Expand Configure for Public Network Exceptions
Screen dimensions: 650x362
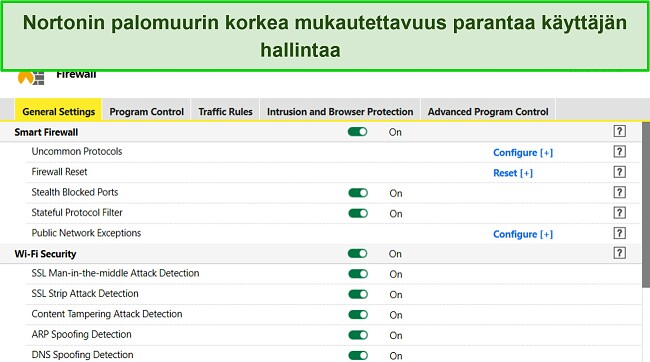[x=523, y=234]
